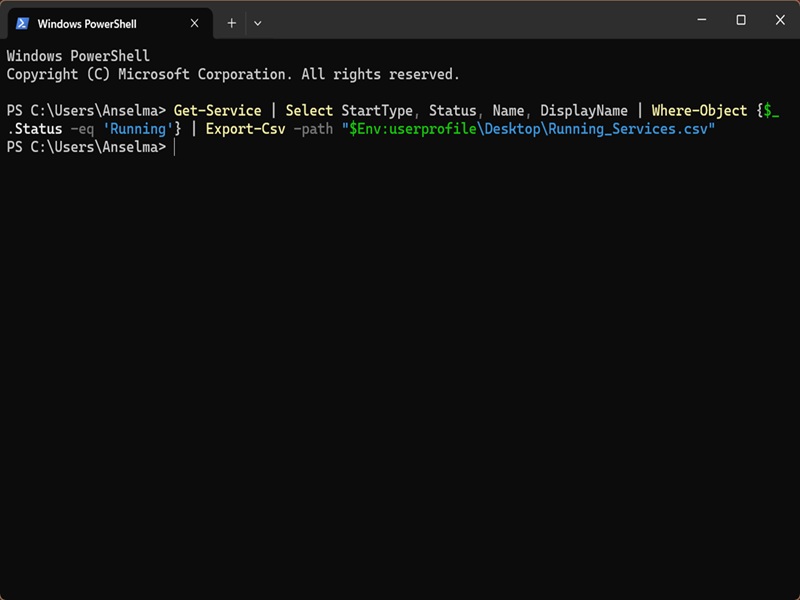Click the Copyright Microsoft Corporation line
The height and width of the screenshot is (600, 800).
(233, 74)
